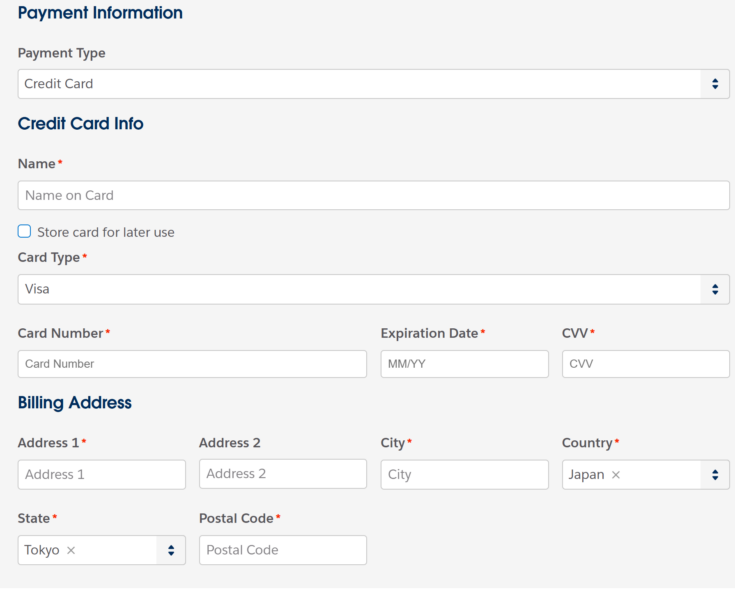735x600 pixels.
Task: Click the State field's up-down arrow icon
Action: [171, 550]
